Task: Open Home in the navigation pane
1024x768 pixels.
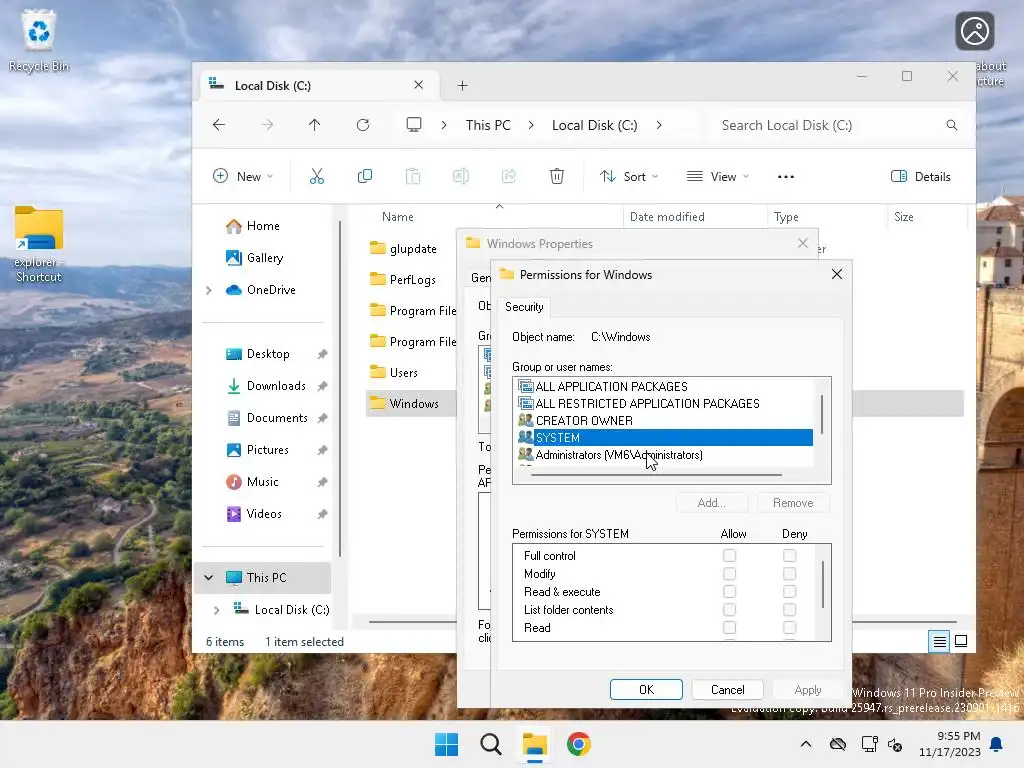Action: pos(263,226)
